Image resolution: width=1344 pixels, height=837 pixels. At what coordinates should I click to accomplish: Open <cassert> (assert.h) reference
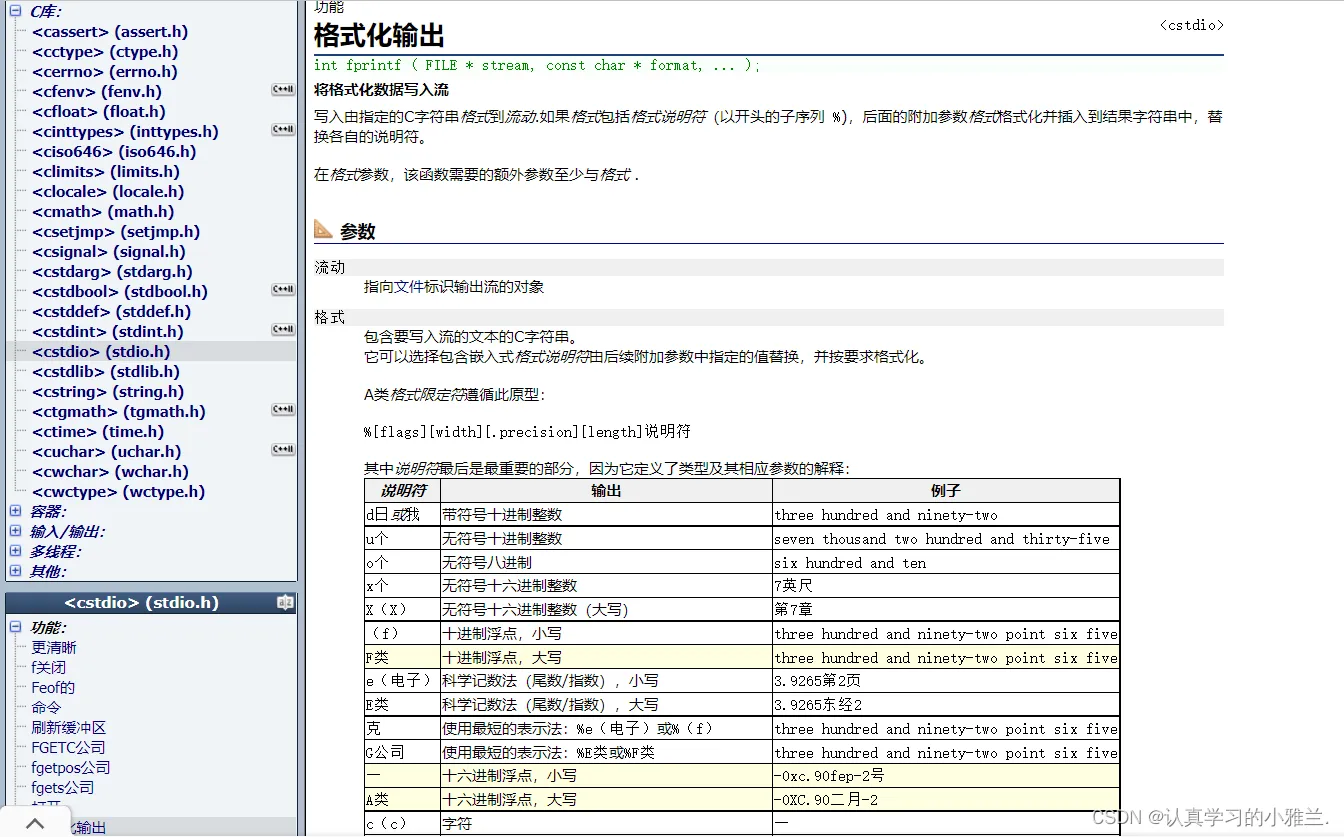110,32
